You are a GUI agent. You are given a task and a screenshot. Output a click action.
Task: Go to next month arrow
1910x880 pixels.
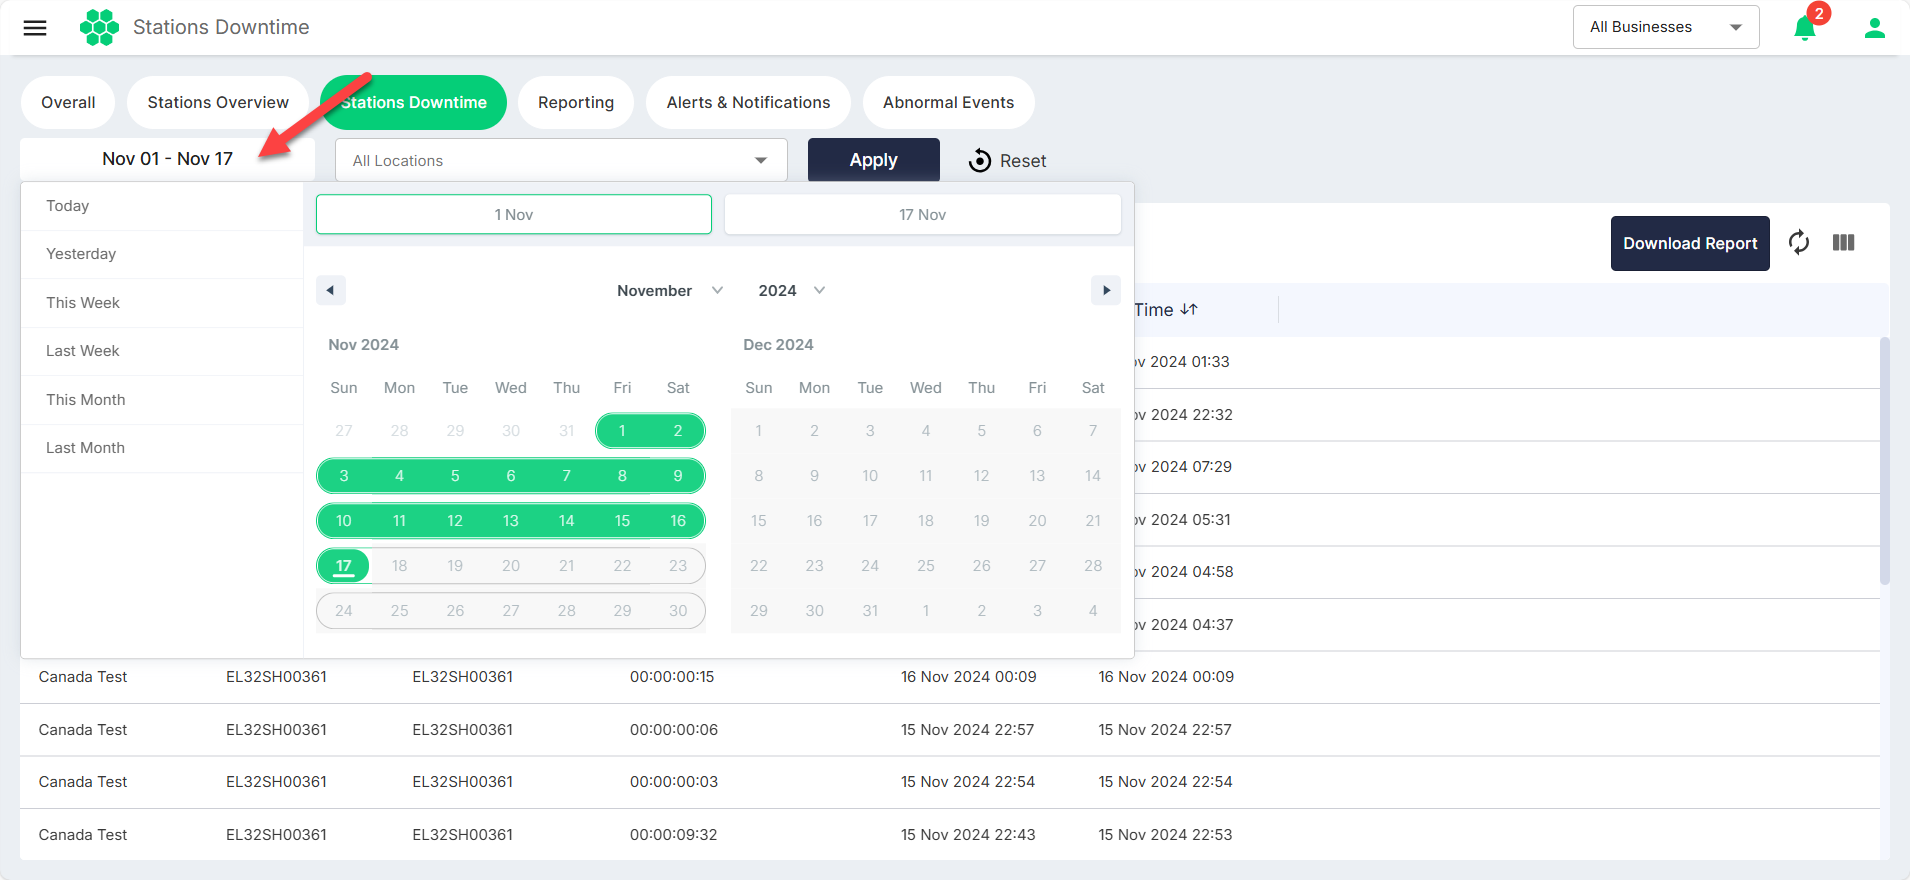[x=1106, y=290]
